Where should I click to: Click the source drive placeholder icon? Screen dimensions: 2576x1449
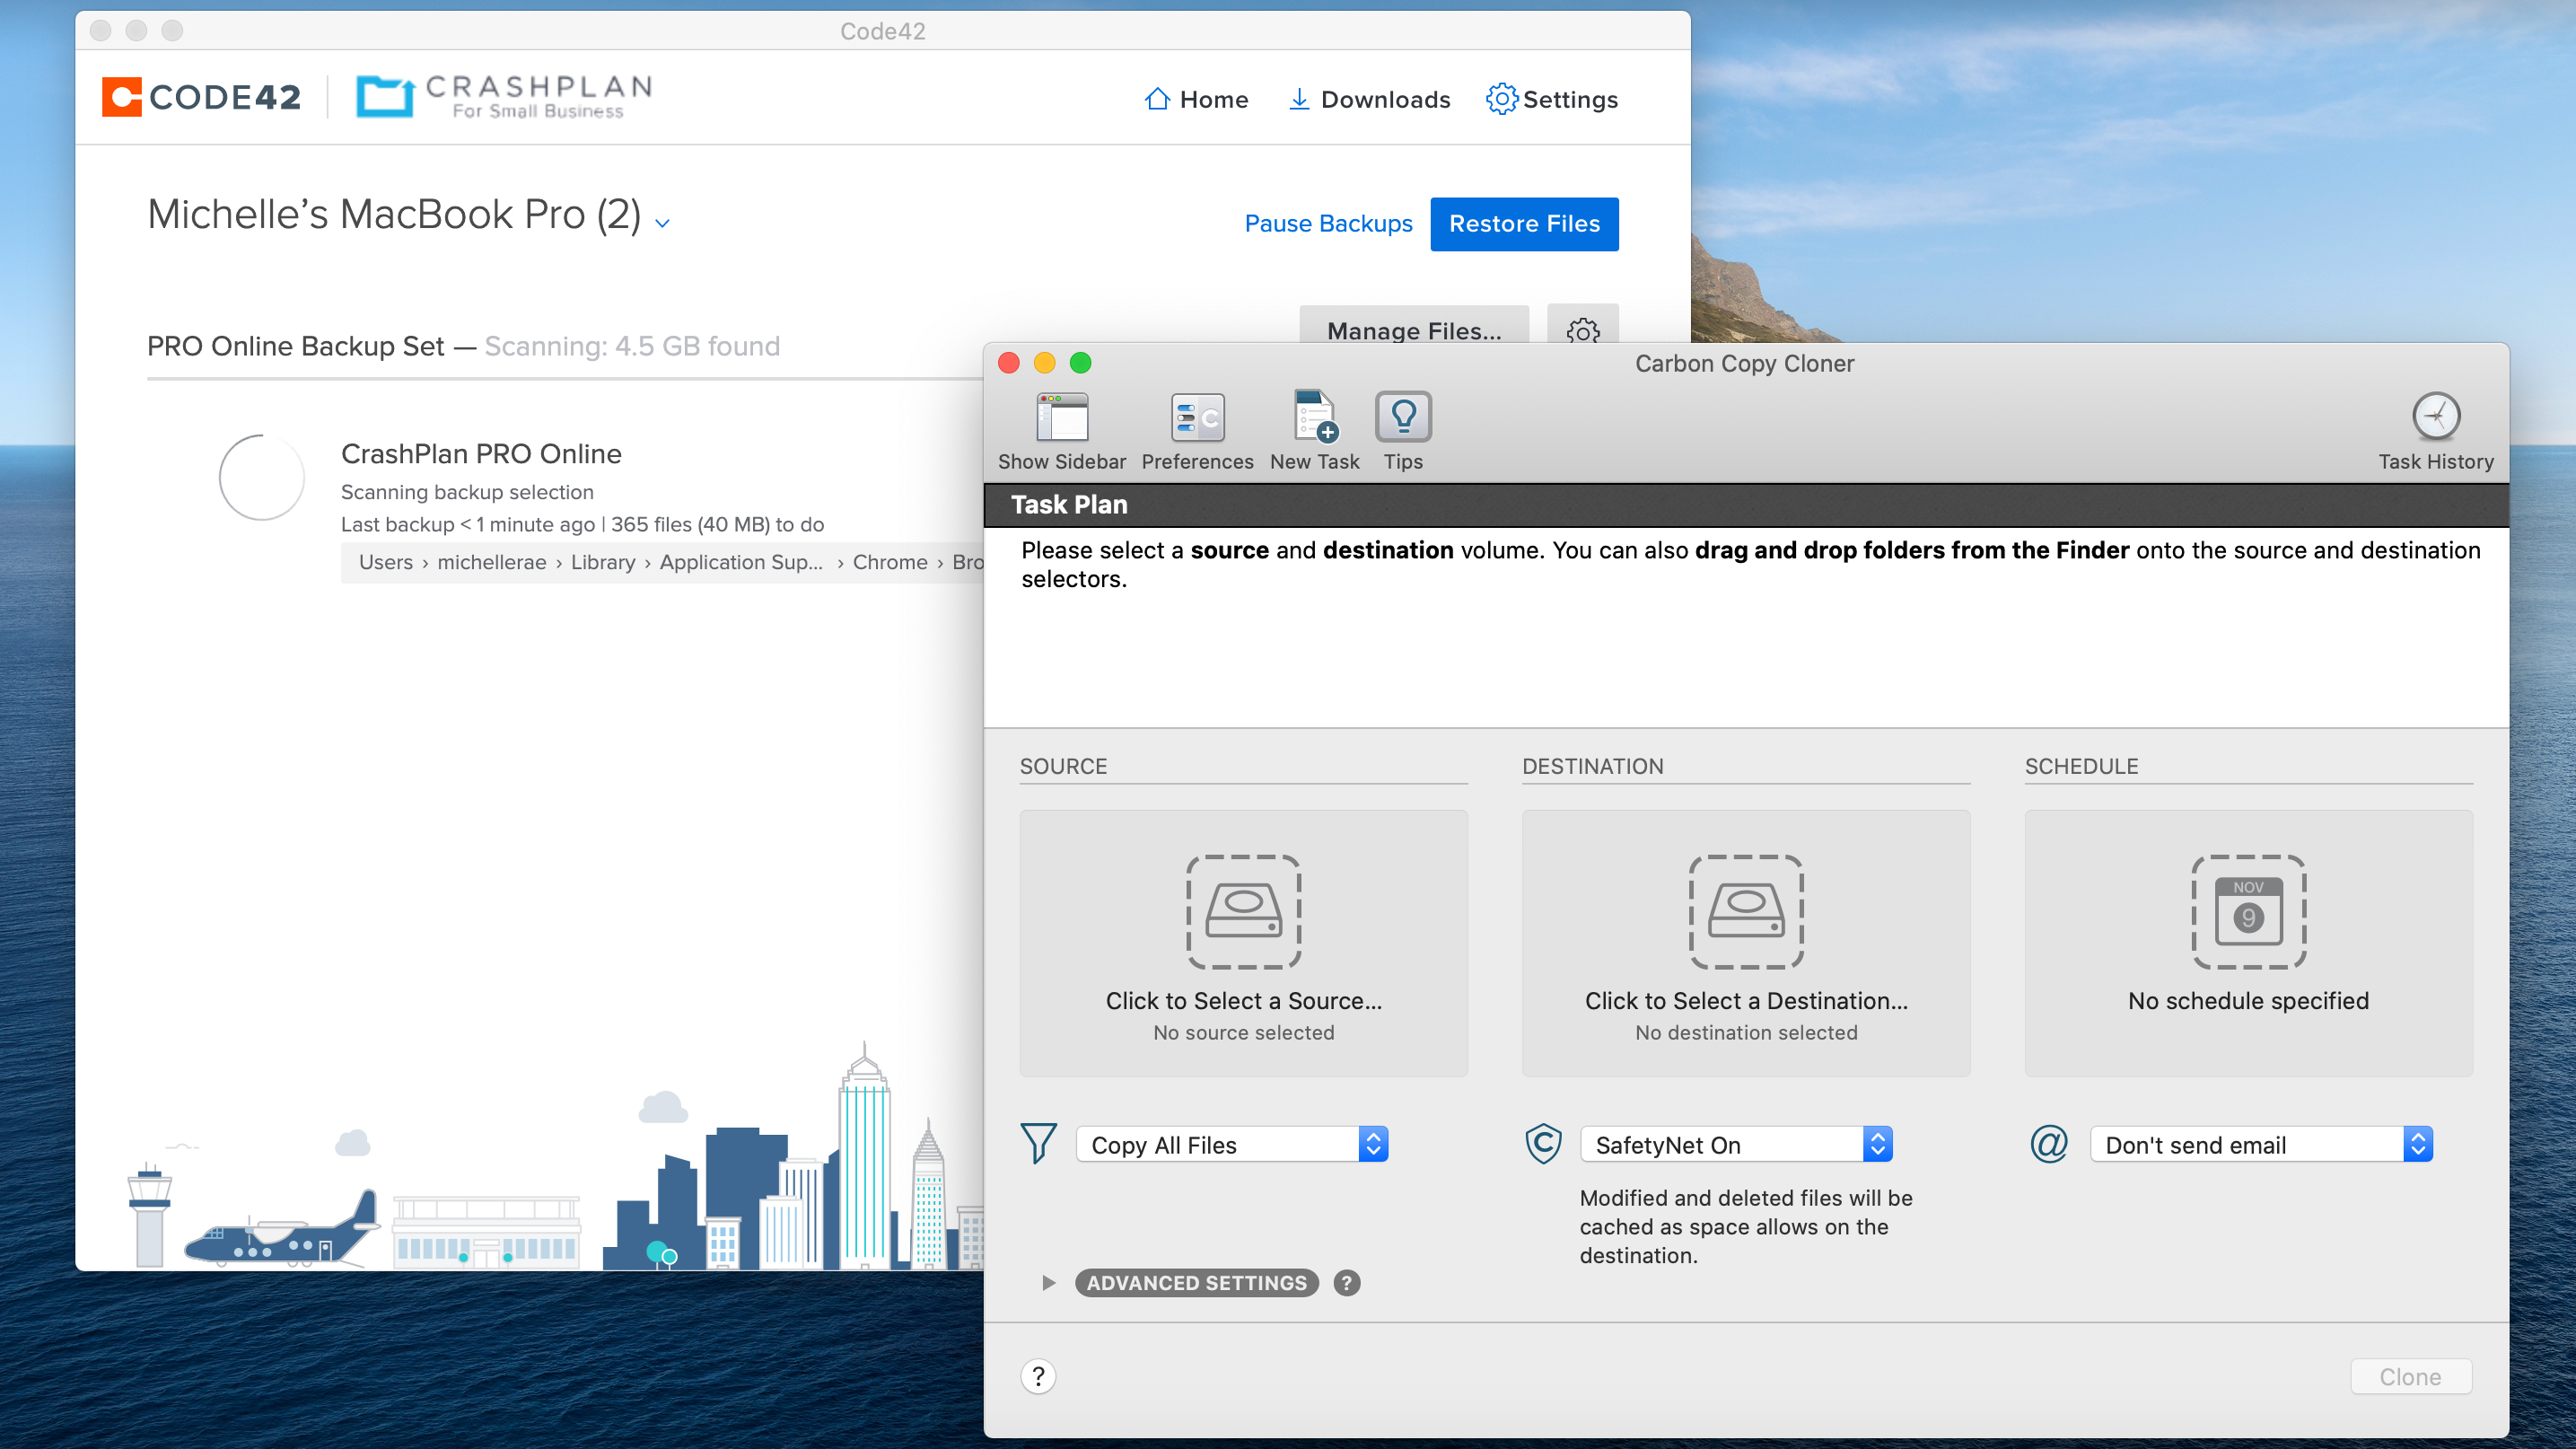(x=1243, y=911)
